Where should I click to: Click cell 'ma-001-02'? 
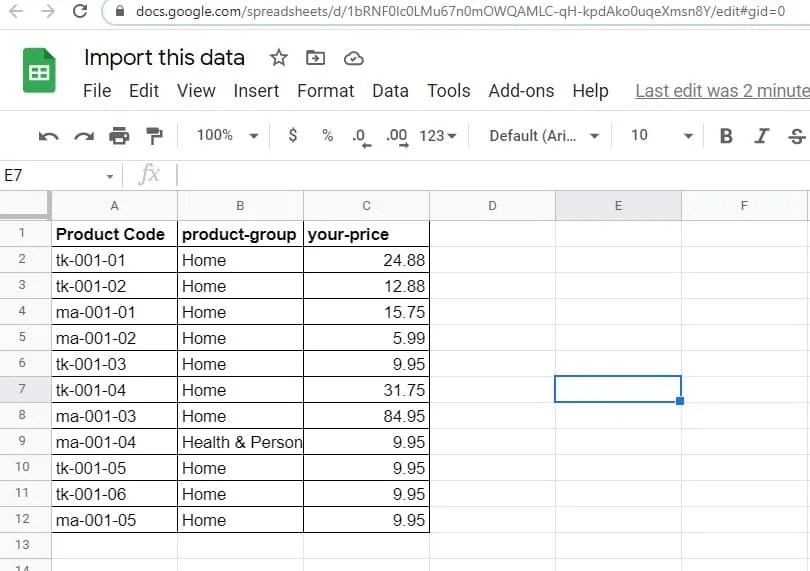(114, 338)
